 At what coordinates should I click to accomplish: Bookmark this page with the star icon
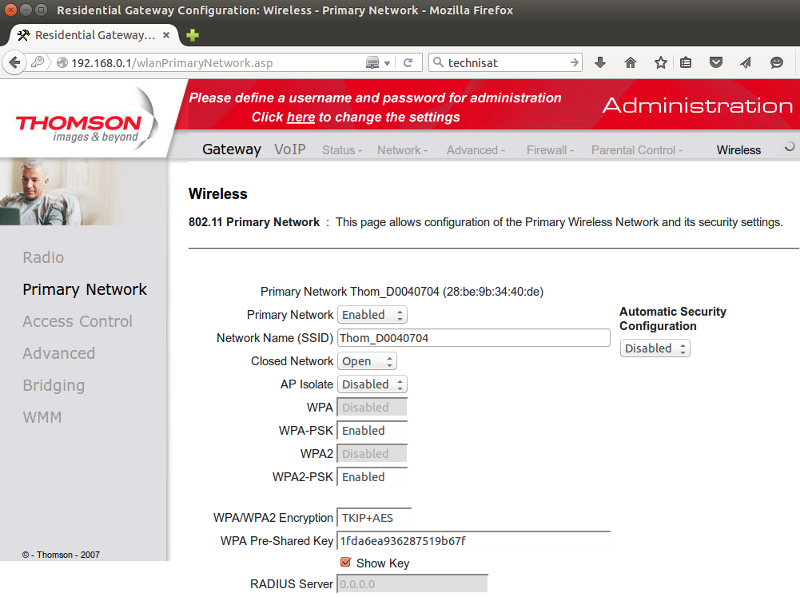(x=659, y=62)
